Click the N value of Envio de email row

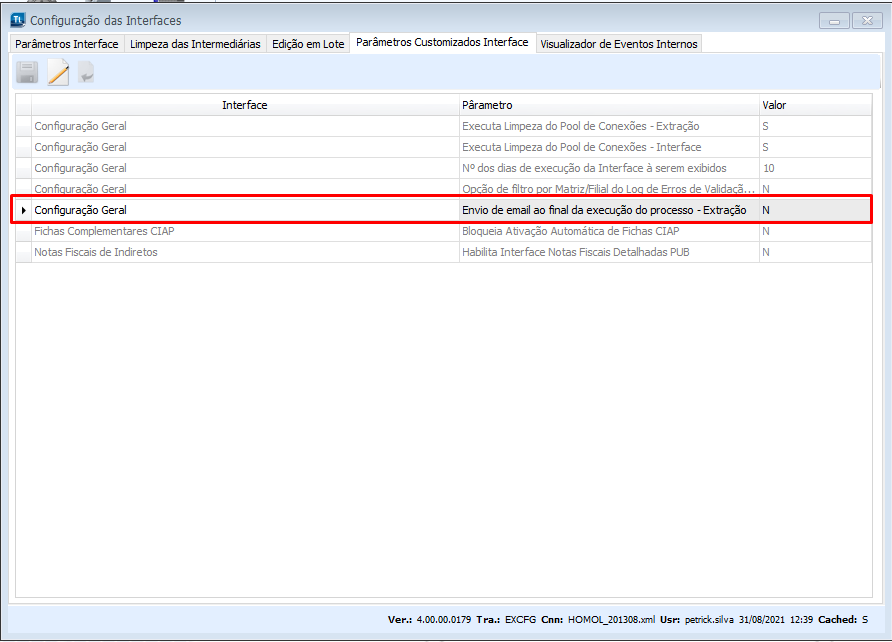click(x=766, y=210)
